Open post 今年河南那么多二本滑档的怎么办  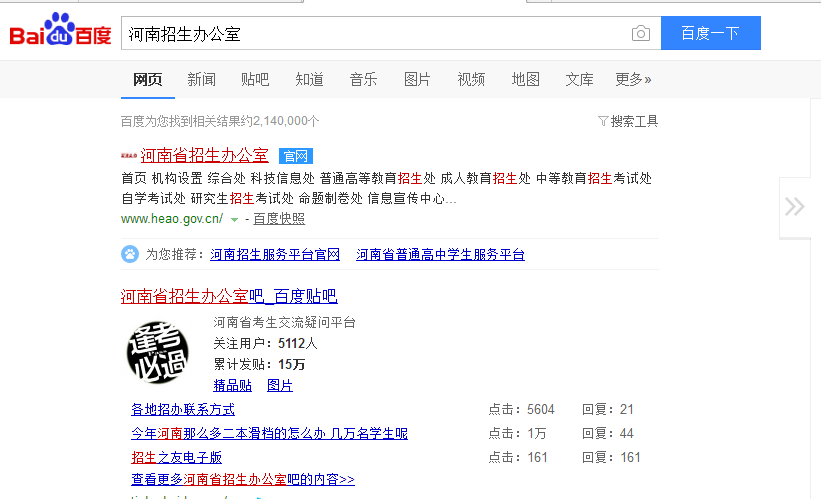[269, 434]
